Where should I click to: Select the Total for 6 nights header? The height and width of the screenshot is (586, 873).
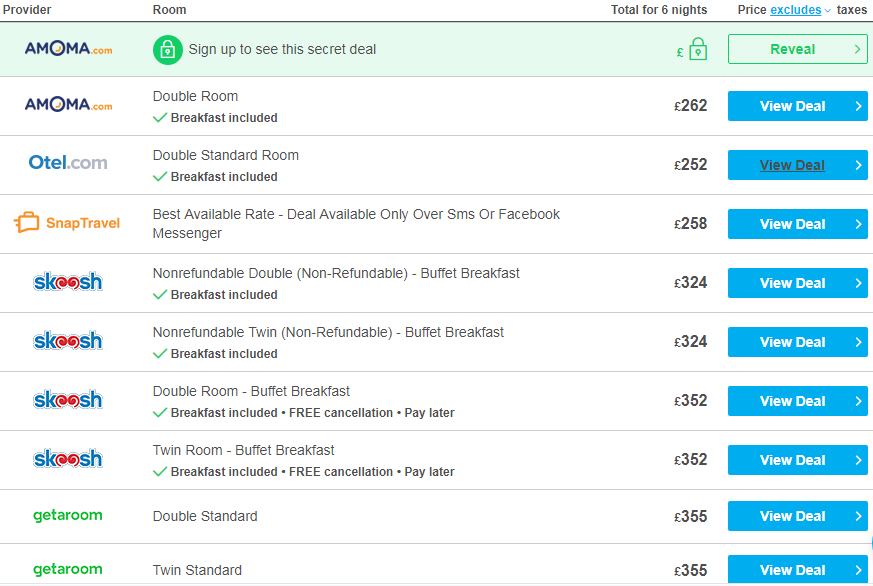(x=659, y=10)
